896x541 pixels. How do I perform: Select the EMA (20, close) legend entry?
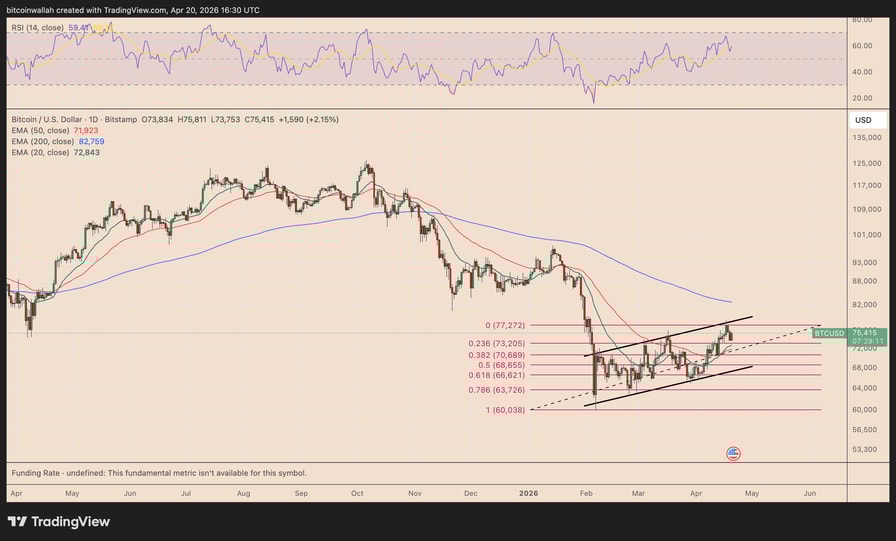pos(40,152)
